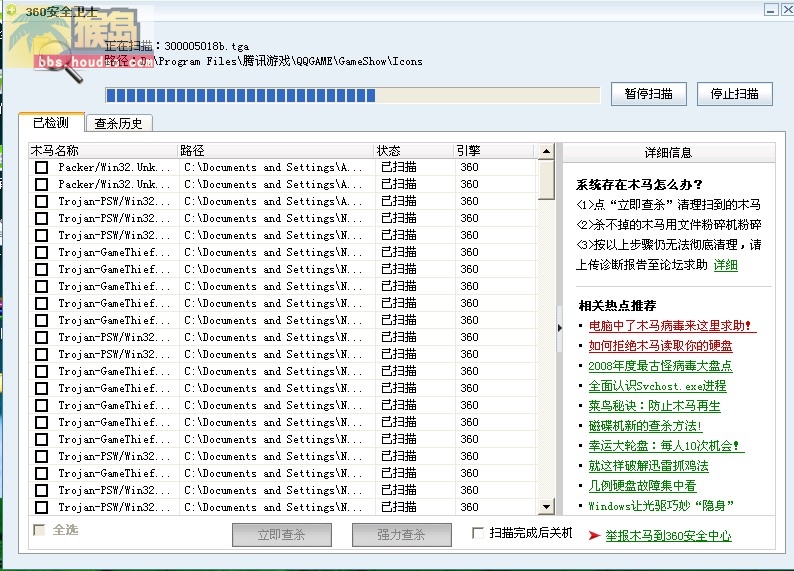Click the 详细信息 panel header
The image size is (794, 571).
pos(668,152)
